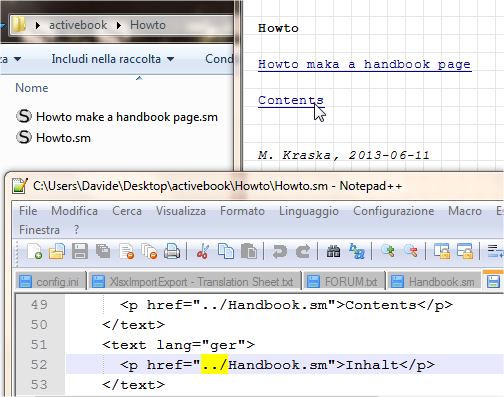Expand the breadcrumb arrow before activebook
504x397 pixels.
coord(38,25)
